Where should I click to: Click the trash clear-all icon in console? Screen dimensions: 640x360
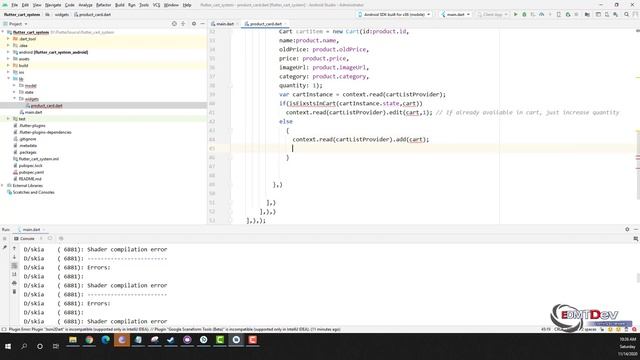[14, 291]
